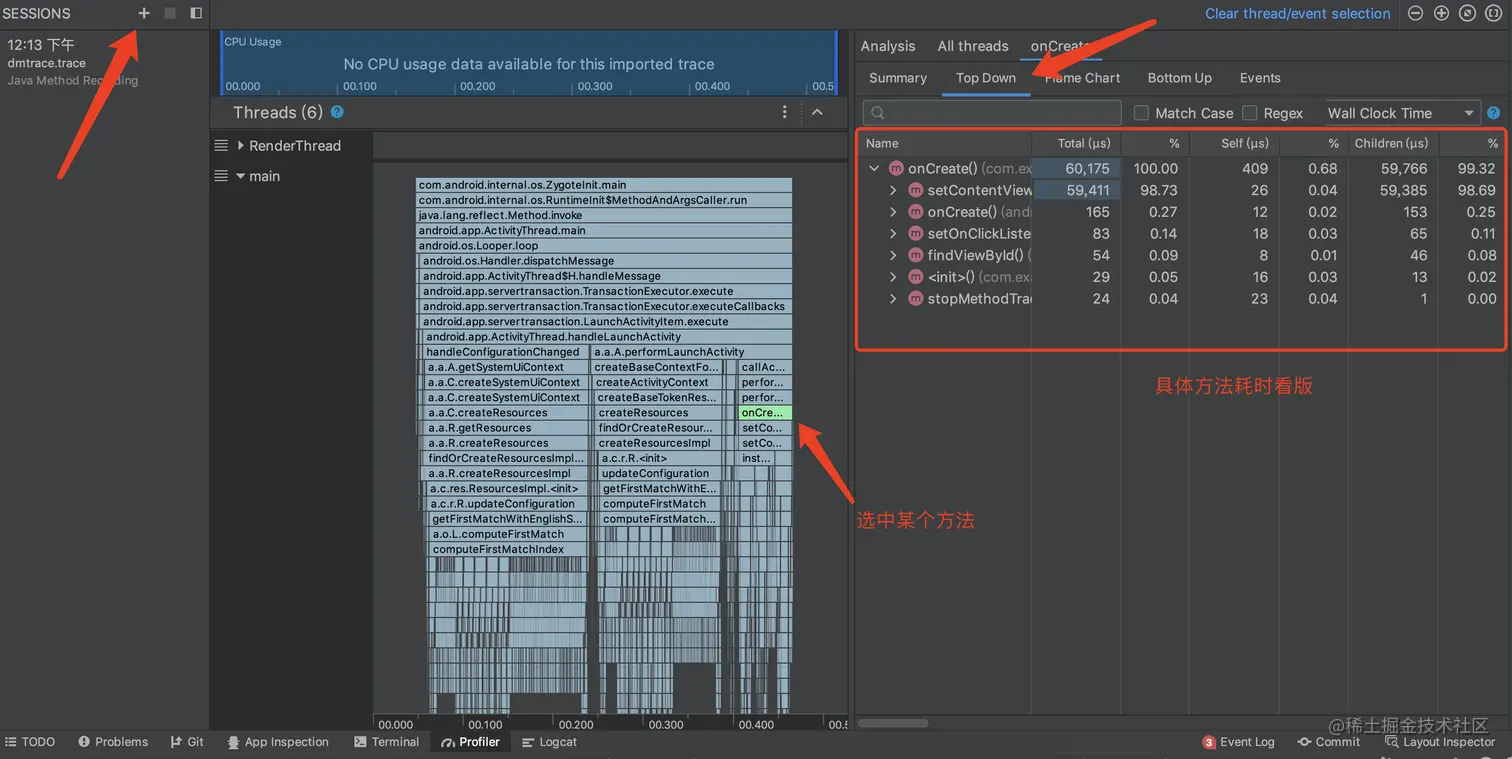1512x759 pixels.
Task: Sort by the Self (µs) column header
Action: [1234, 143]
